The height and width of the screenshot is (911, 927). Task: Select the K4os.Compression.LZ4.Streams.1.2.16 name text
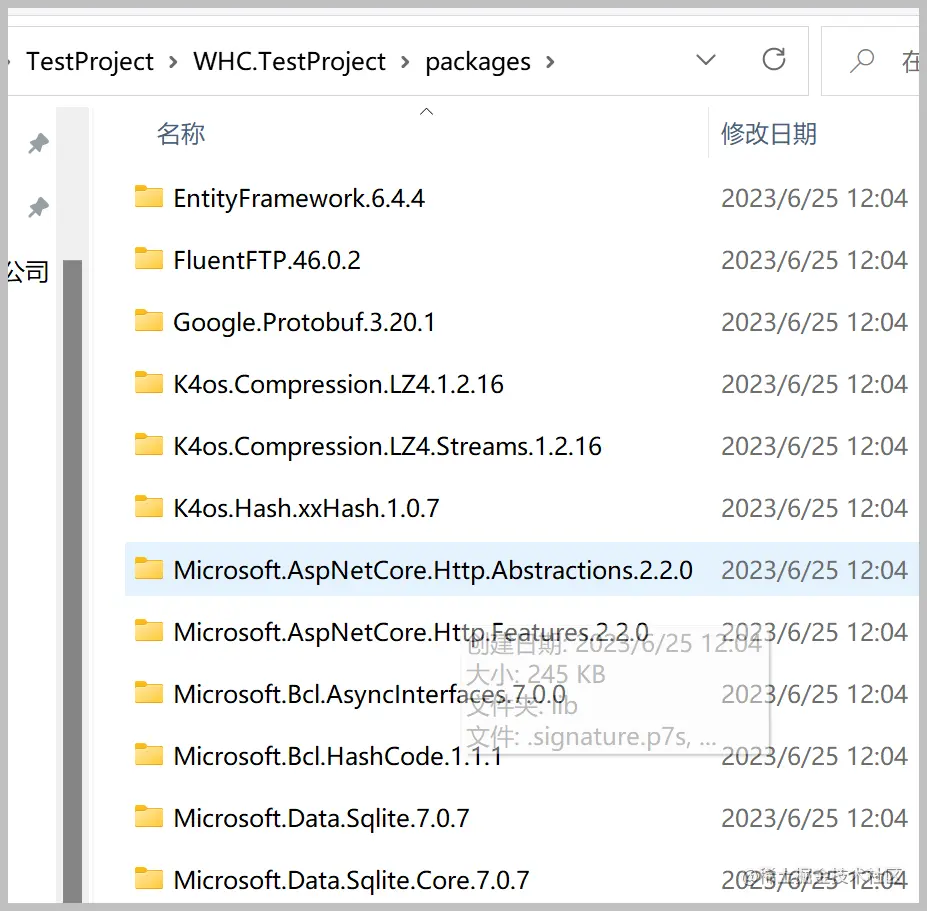387,447
